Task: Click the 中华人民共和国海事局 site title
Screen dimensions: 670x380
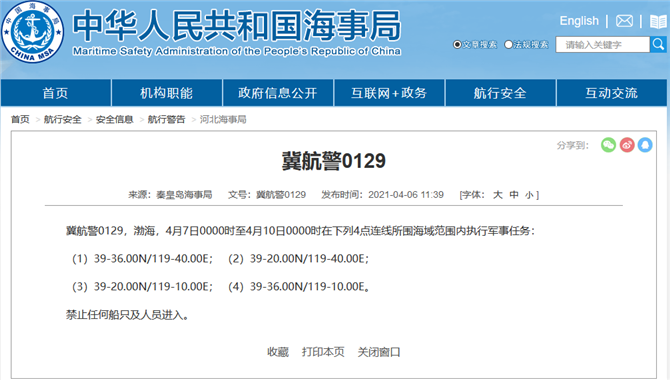Action: [x=237, y=26]
